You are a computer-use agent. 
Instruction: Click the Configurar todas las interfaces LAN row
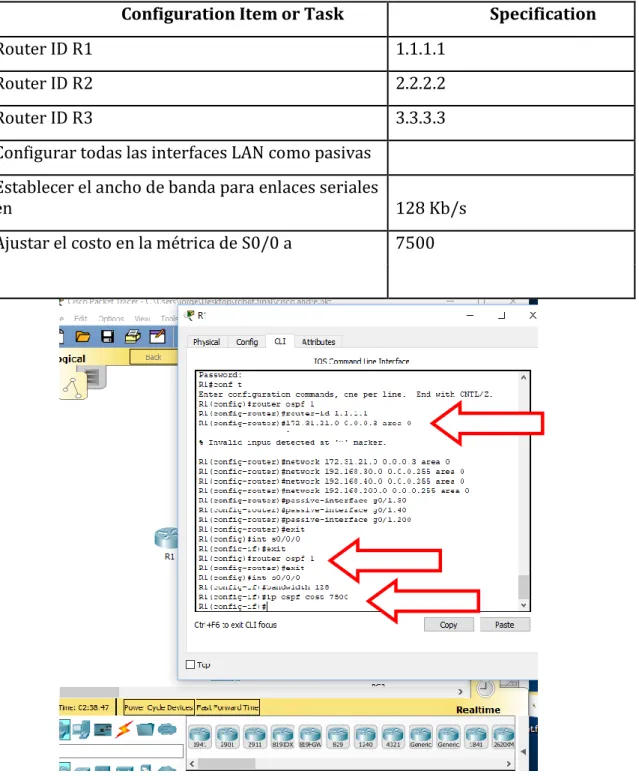tap(193, 157)
